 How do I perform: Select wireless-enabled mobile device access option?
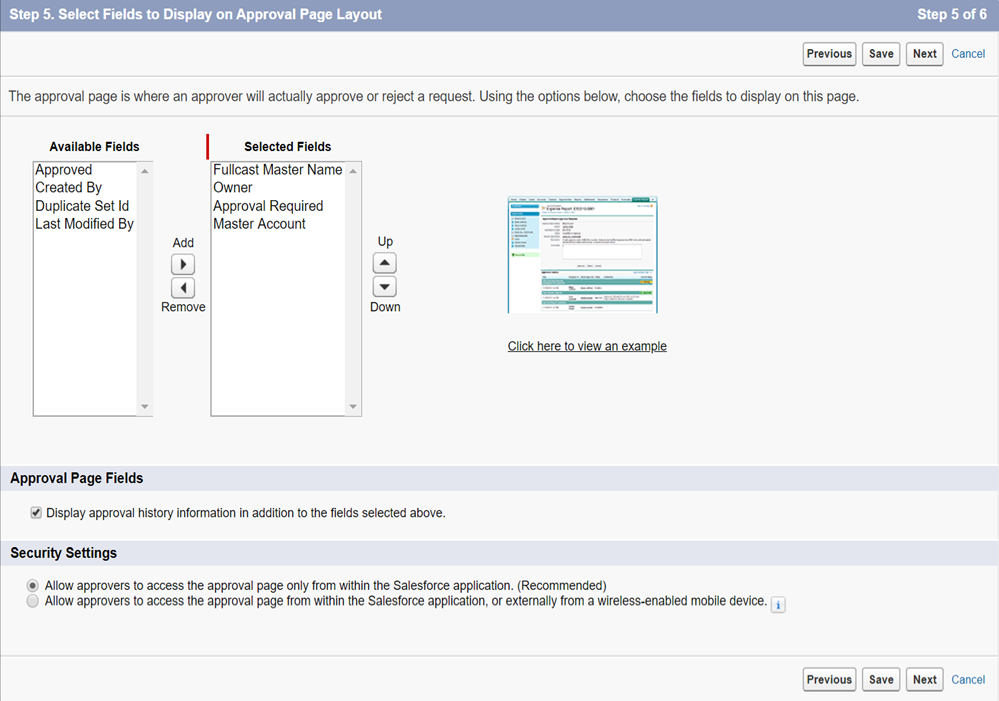coord(32,601)
